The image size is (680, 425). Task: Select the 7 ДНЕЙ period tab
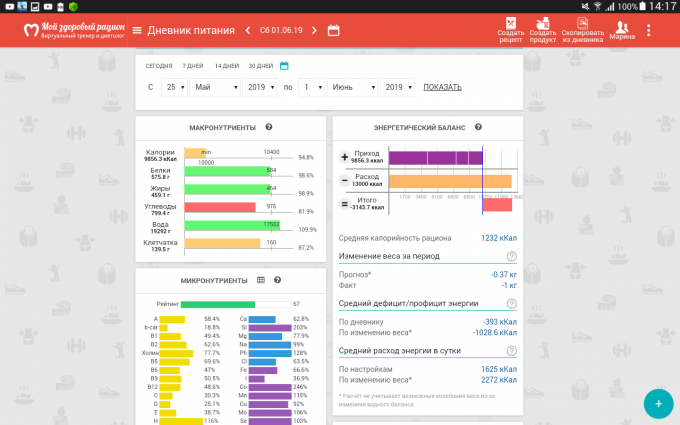pyautogui.click(x=191, y=66)
